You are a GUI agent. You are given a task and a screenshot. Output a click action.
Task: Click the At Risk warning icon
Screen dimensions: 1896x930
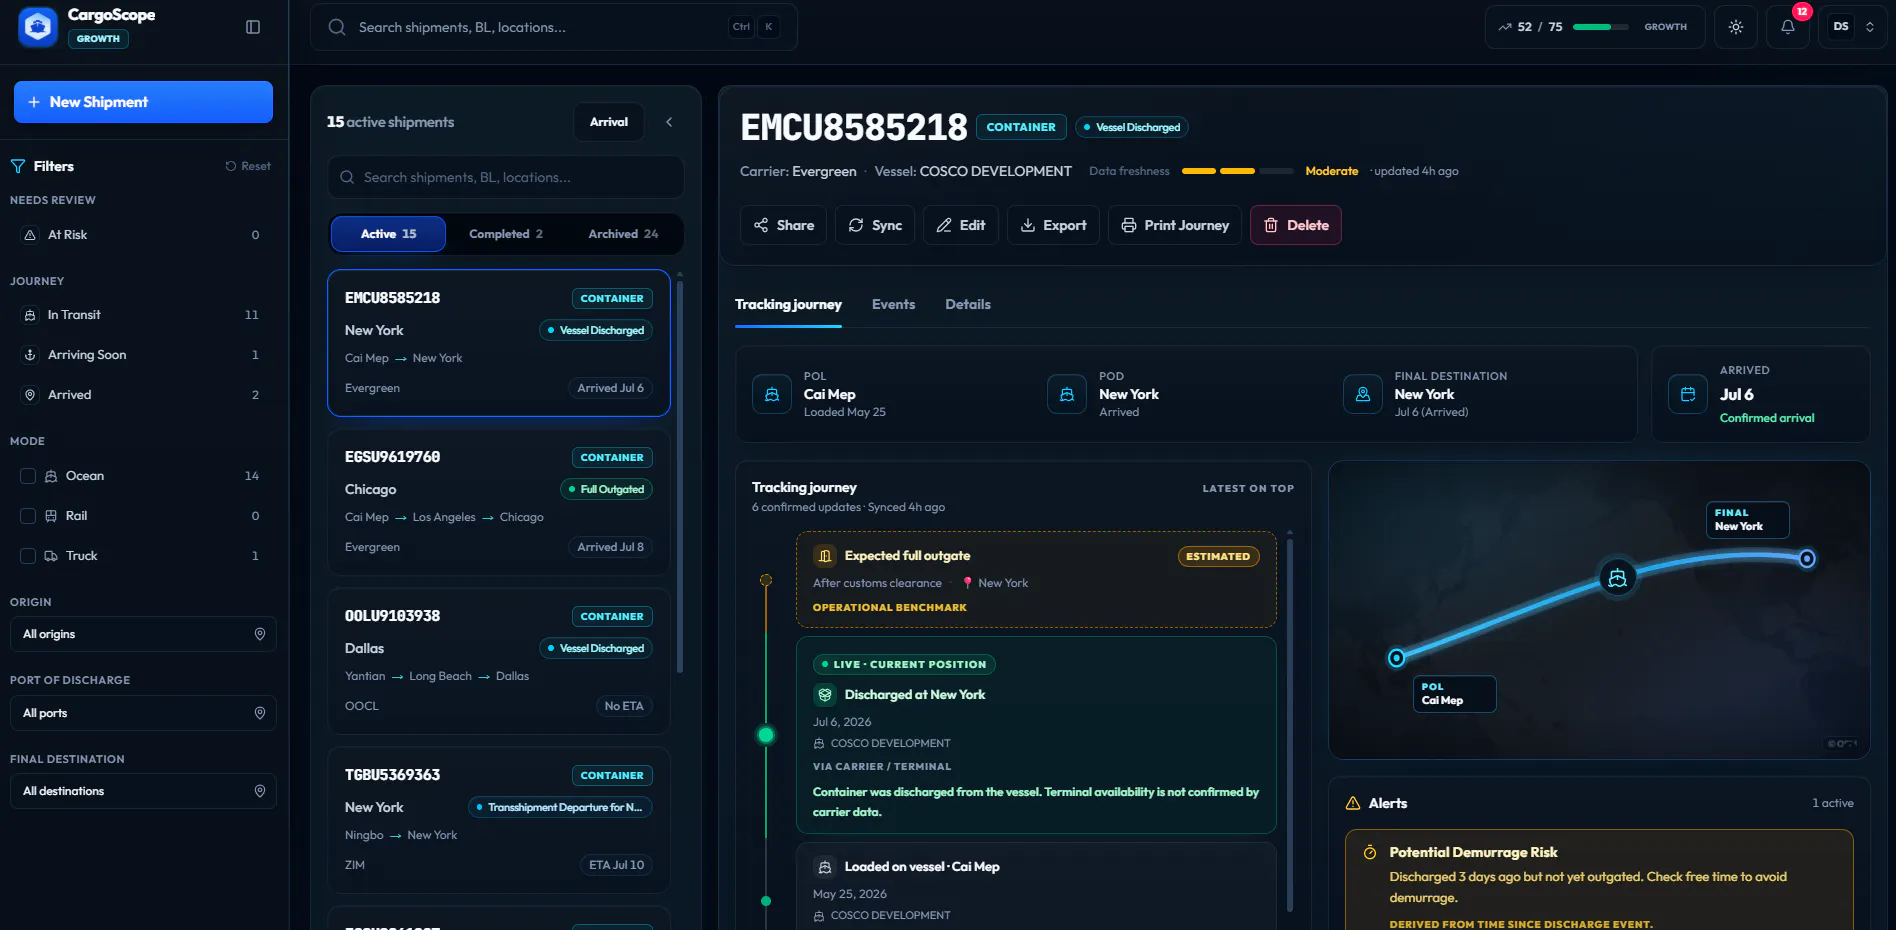[x=30, y=235]
